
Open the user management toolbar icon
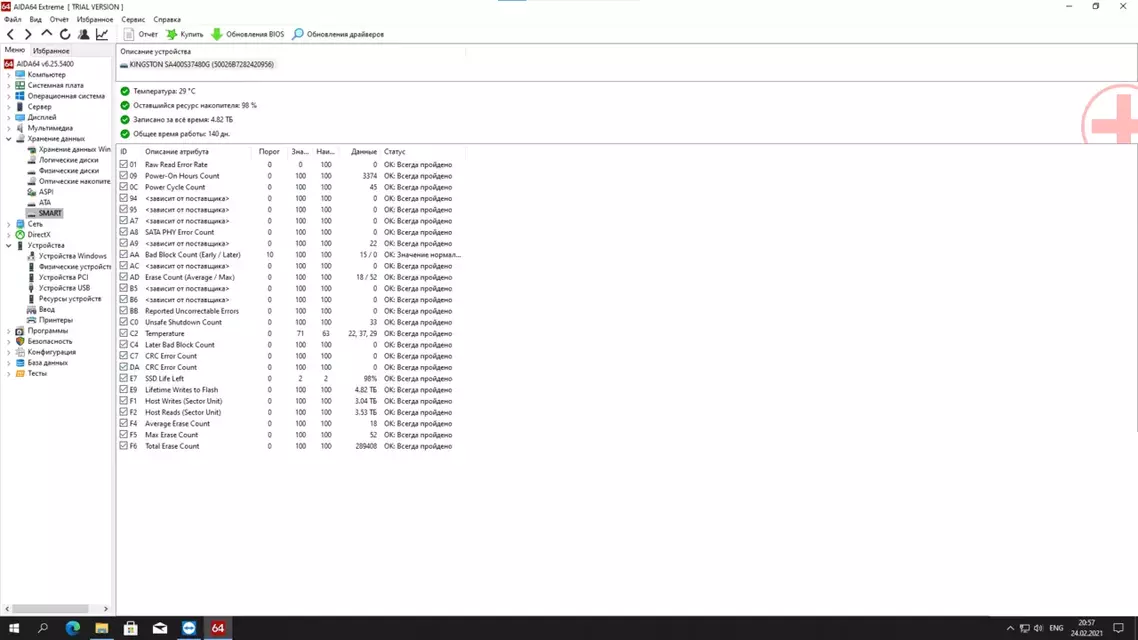tap(83, 34)
